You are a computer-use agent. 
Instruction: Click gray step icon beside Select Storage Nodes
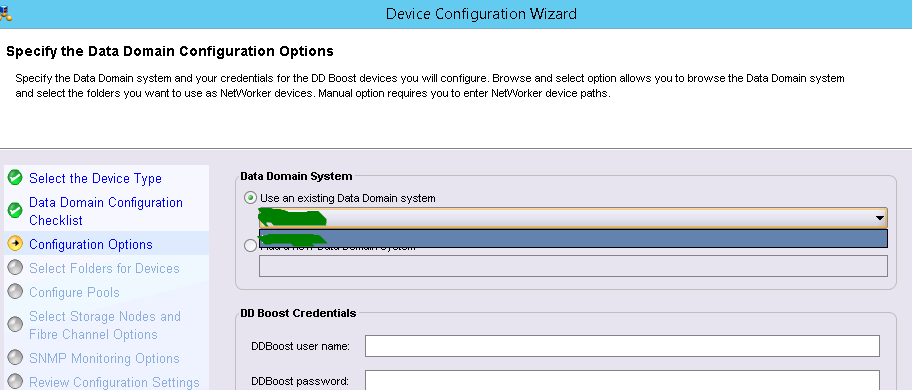point(15,324)
